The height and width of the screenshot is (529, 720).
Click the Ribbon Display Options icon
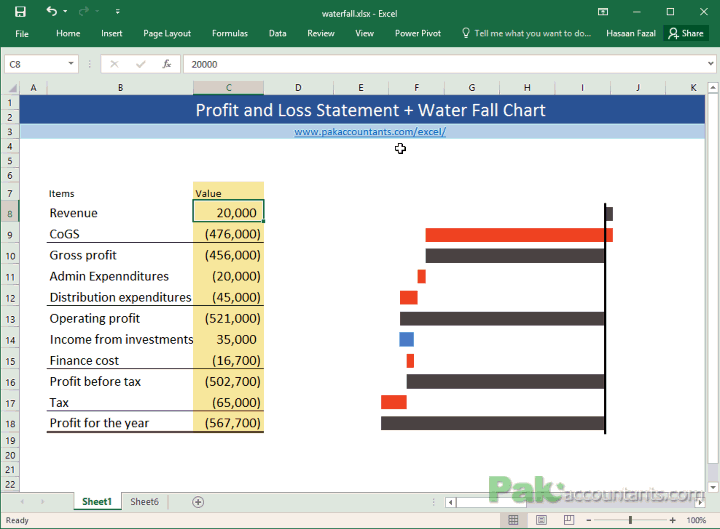603,12
